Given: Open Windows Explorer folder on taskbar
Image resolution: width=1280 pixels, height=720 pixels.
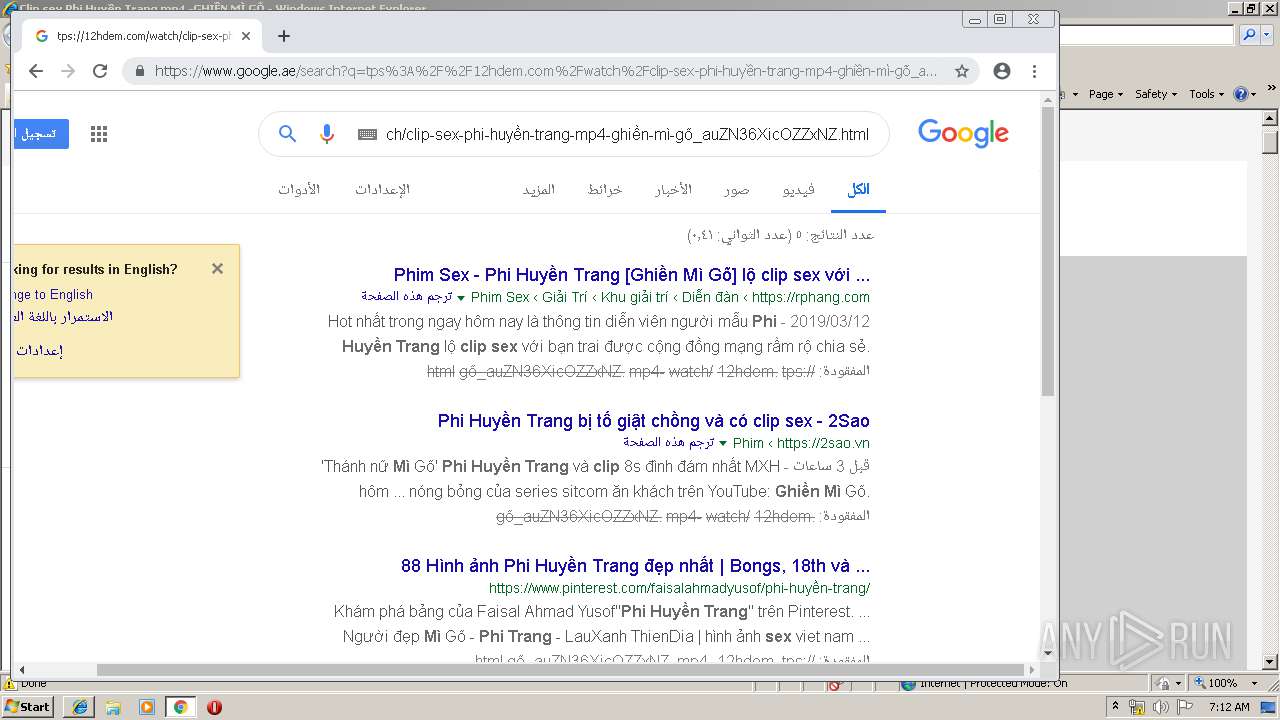Looking at the screenshot, I should point(113,707).
